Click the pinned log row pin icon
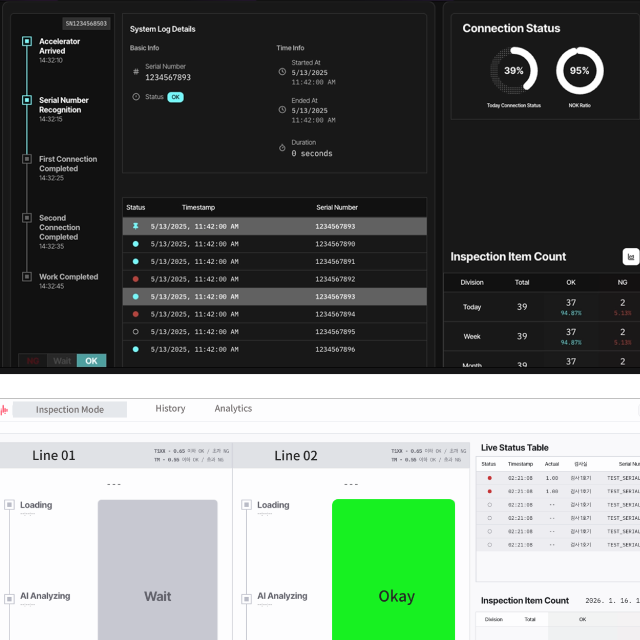 [136, 226]
